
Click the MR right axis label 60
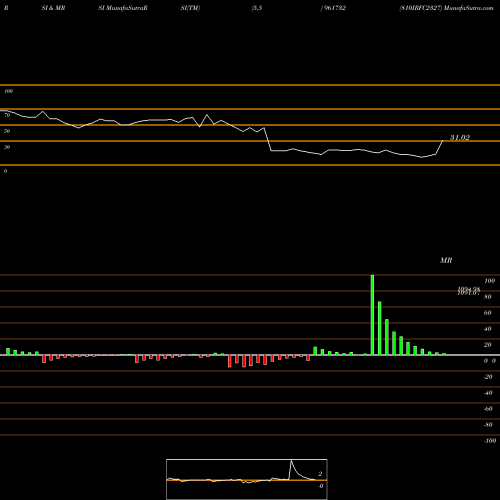pos(488,313)
